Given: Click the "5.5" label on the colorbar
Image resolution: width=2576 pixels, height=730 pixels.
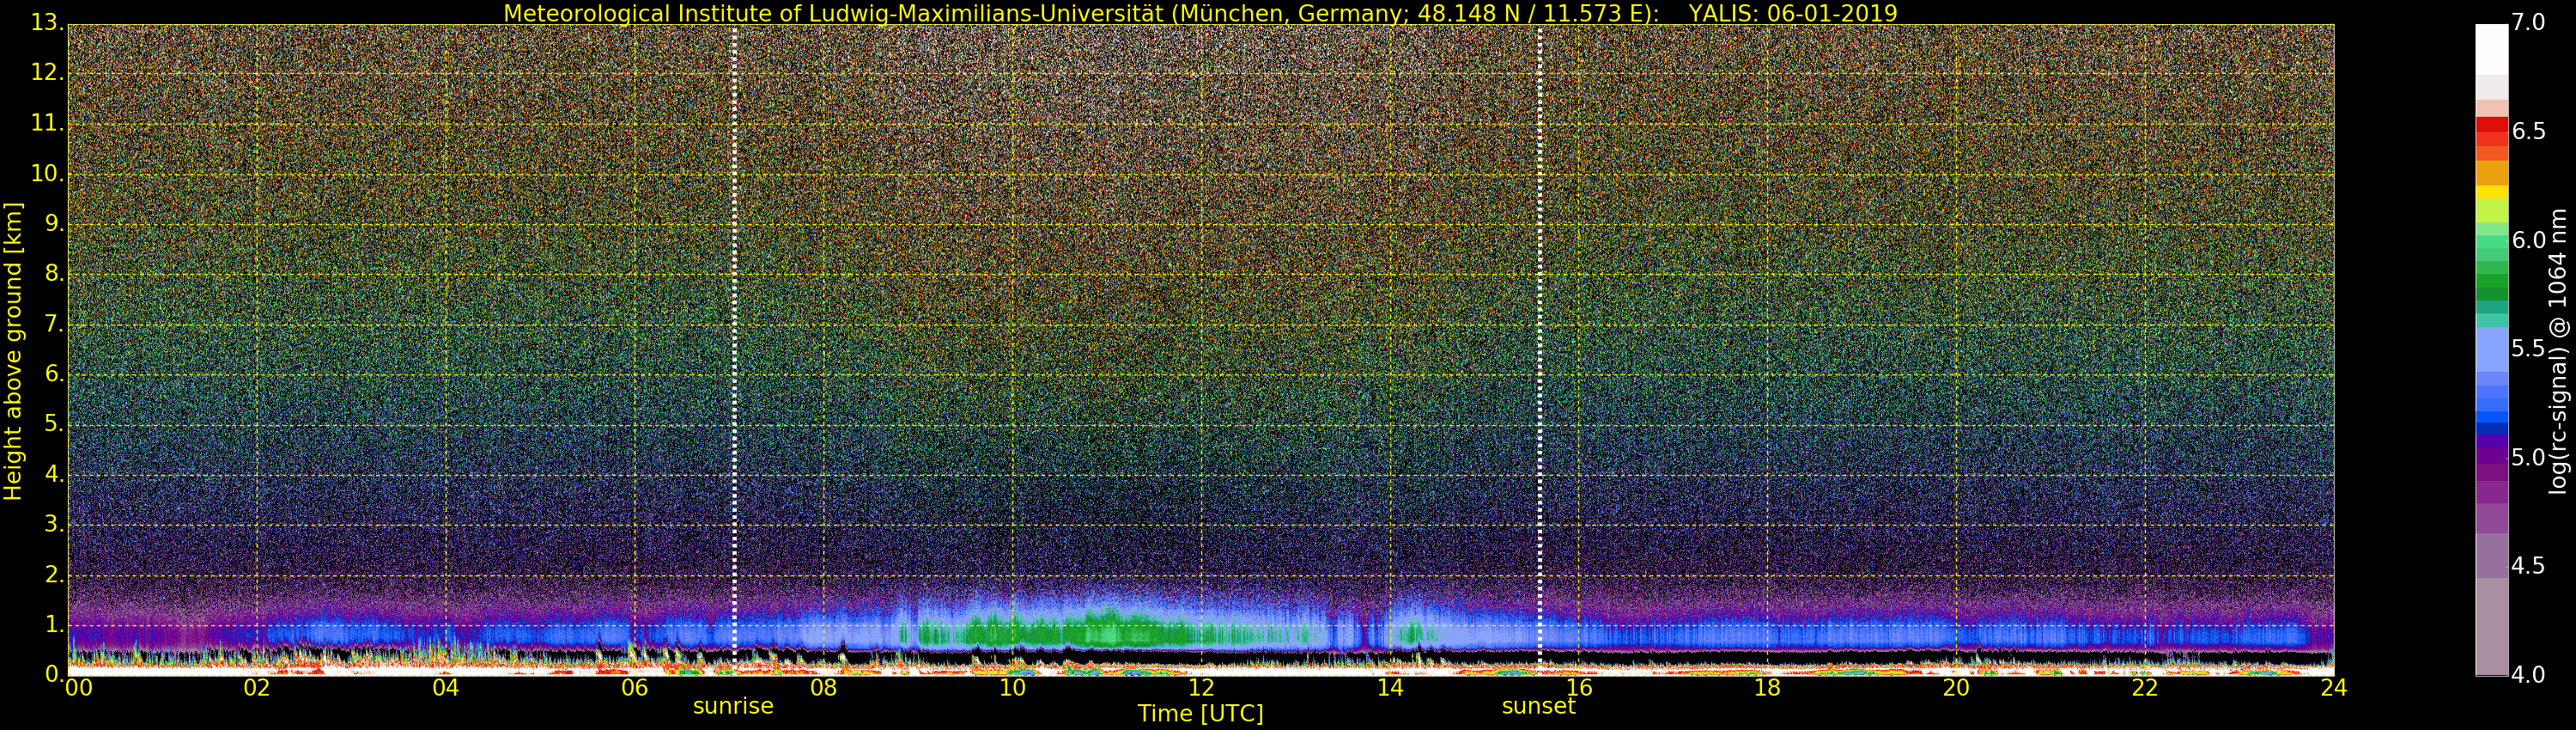Looking at the screenshot, I should coord(2528,348).
